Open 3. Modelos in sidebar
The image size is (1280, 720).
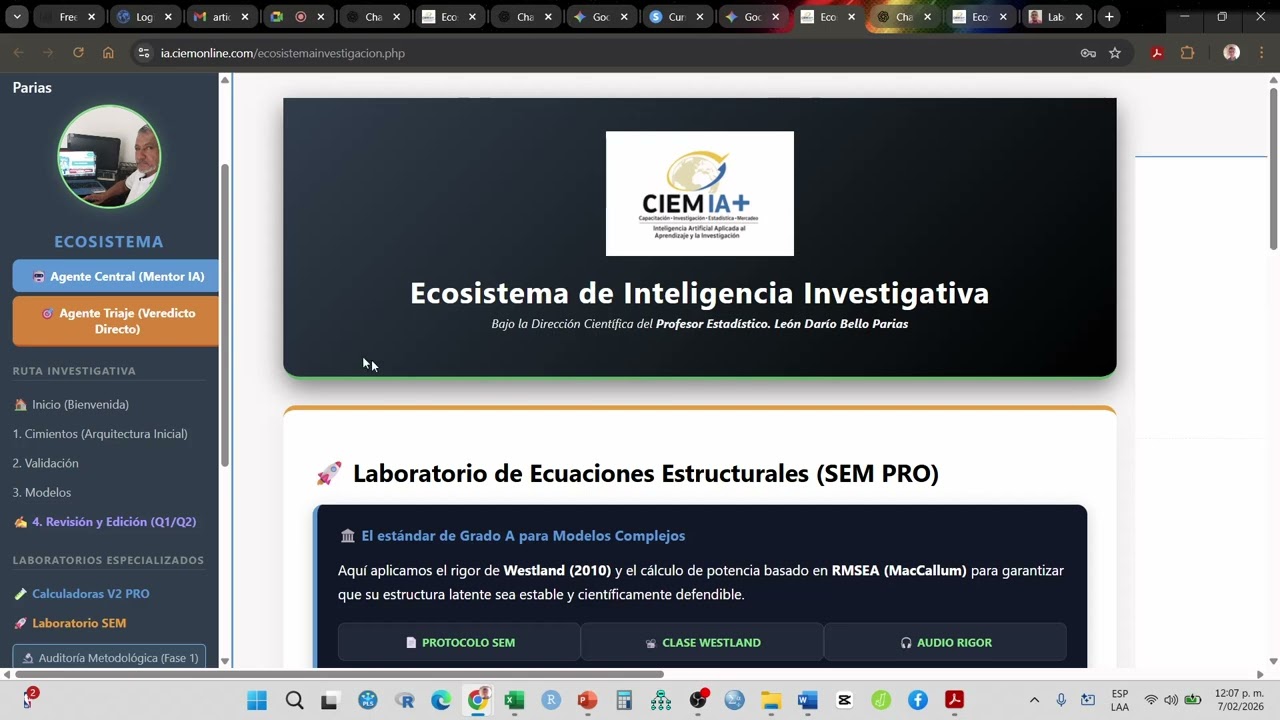pyautogui.click(x=42, y=492)
